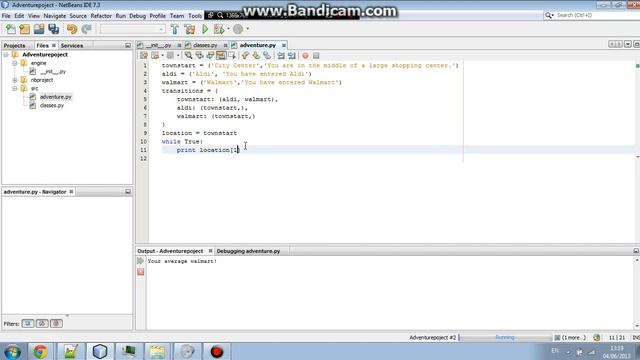Click the red Start Macro Recording icon
The image size is (640, 360).
point(305,56)
